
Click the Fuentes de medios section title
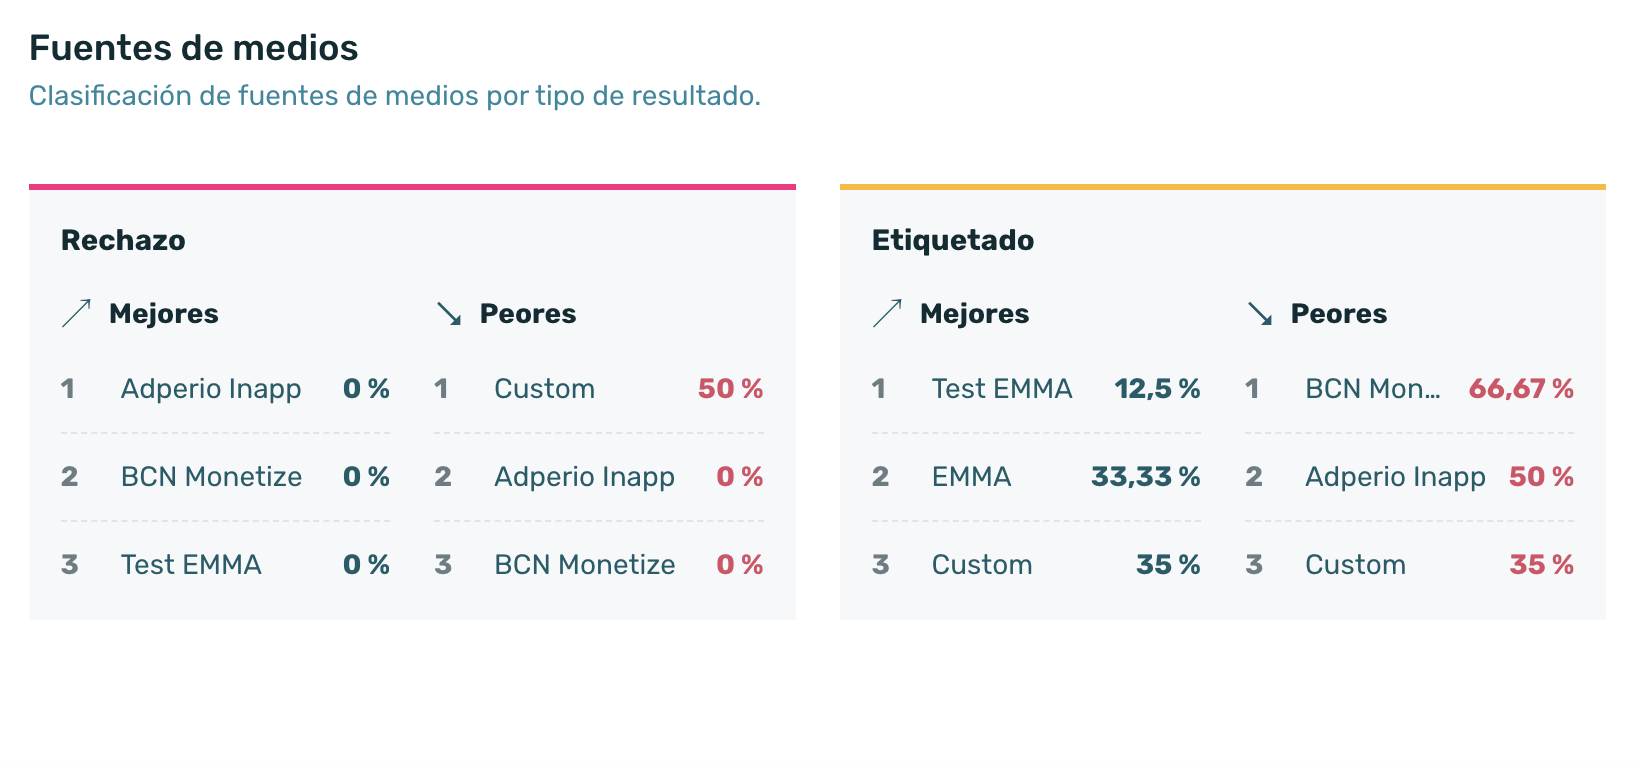tap(193, 48)
